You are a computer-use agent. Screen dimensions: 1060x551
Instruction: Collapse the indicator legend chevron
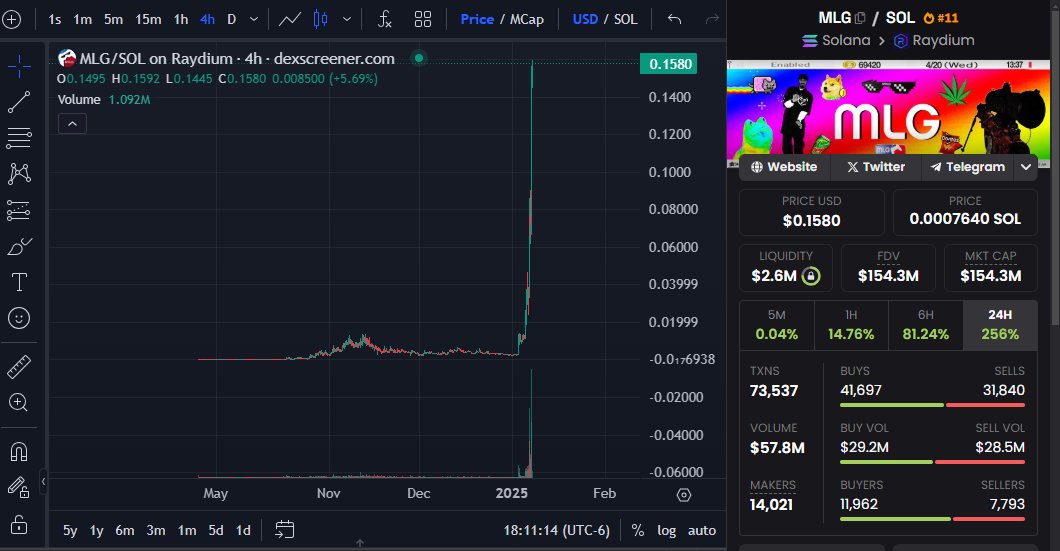(72, 124)
